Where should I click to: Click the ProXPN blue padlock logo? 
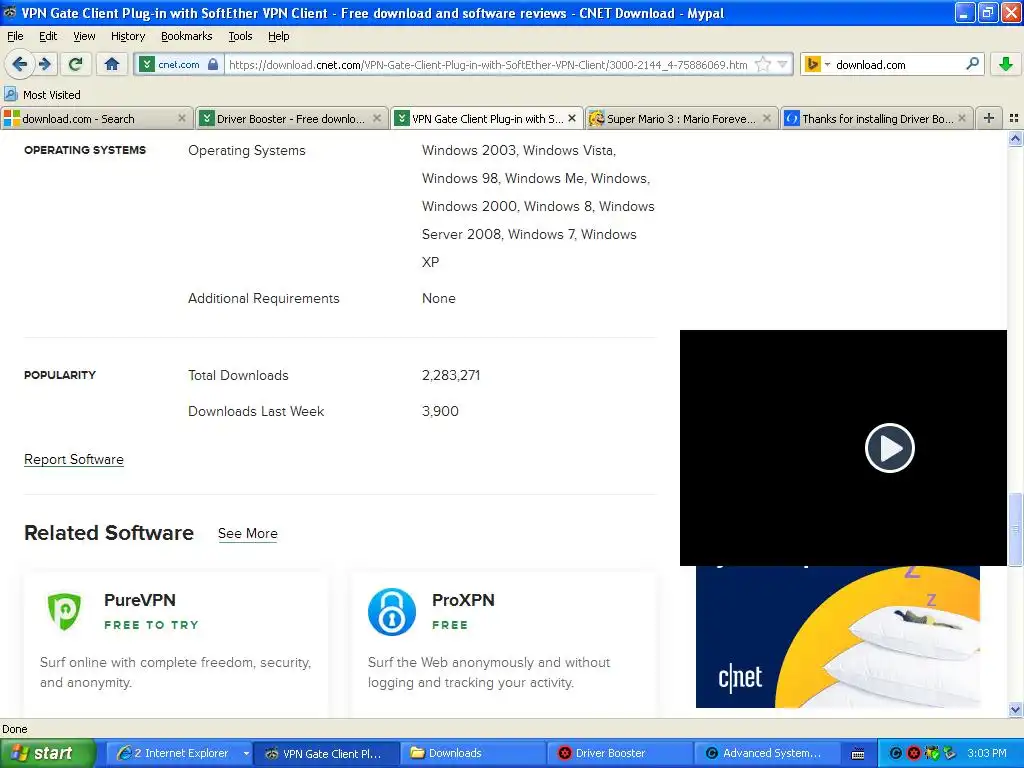point(392,612)
